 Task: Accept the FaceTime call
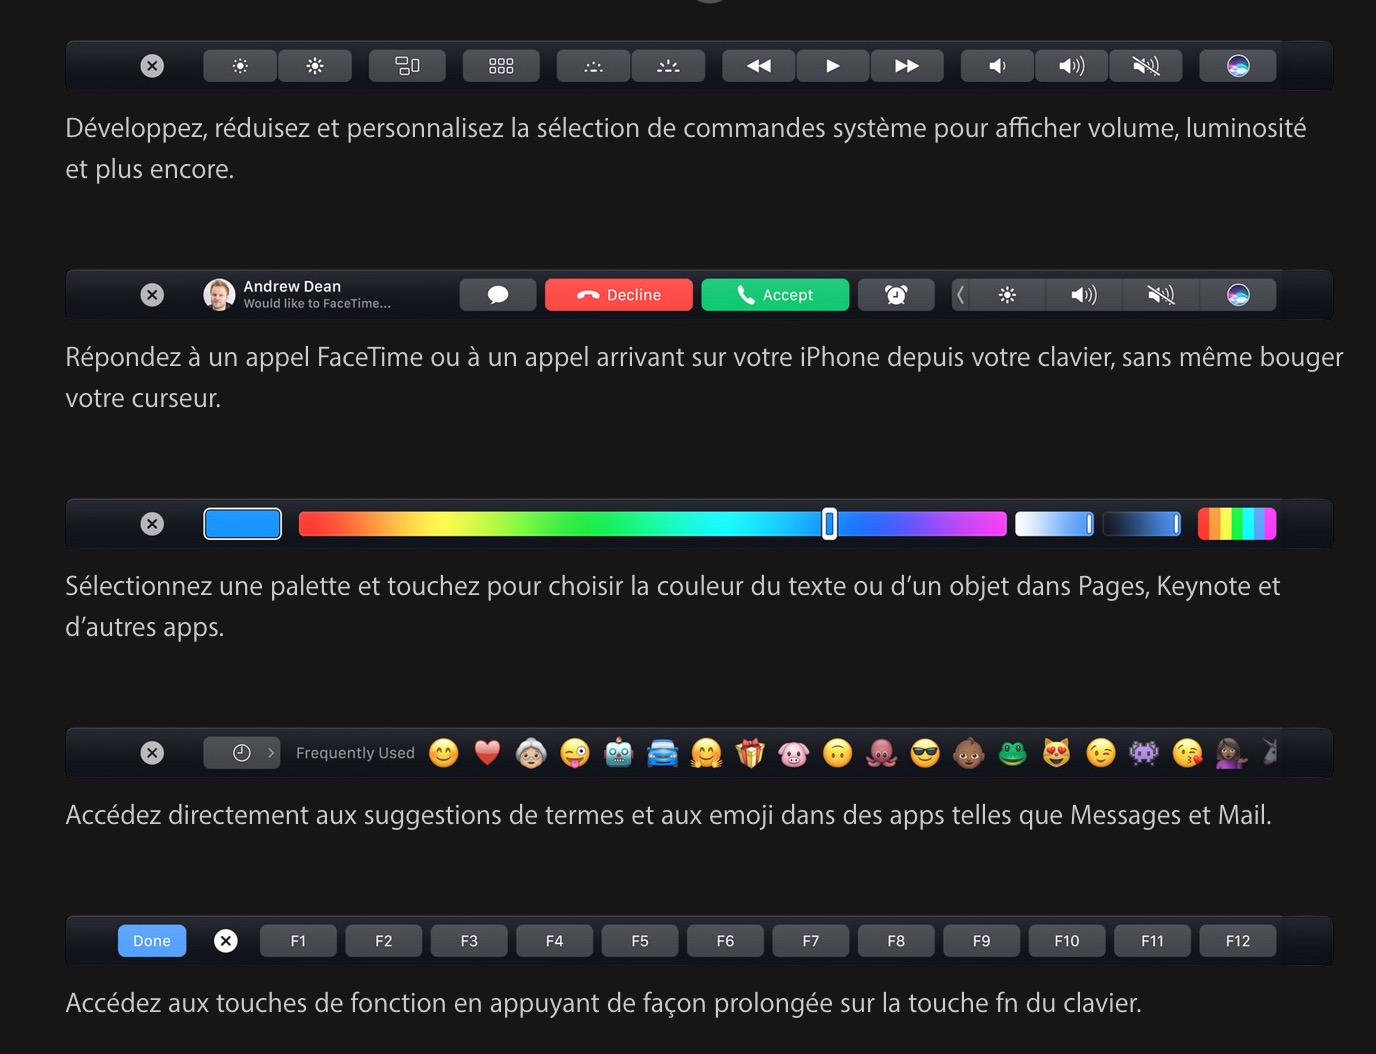tap(775, 295)
